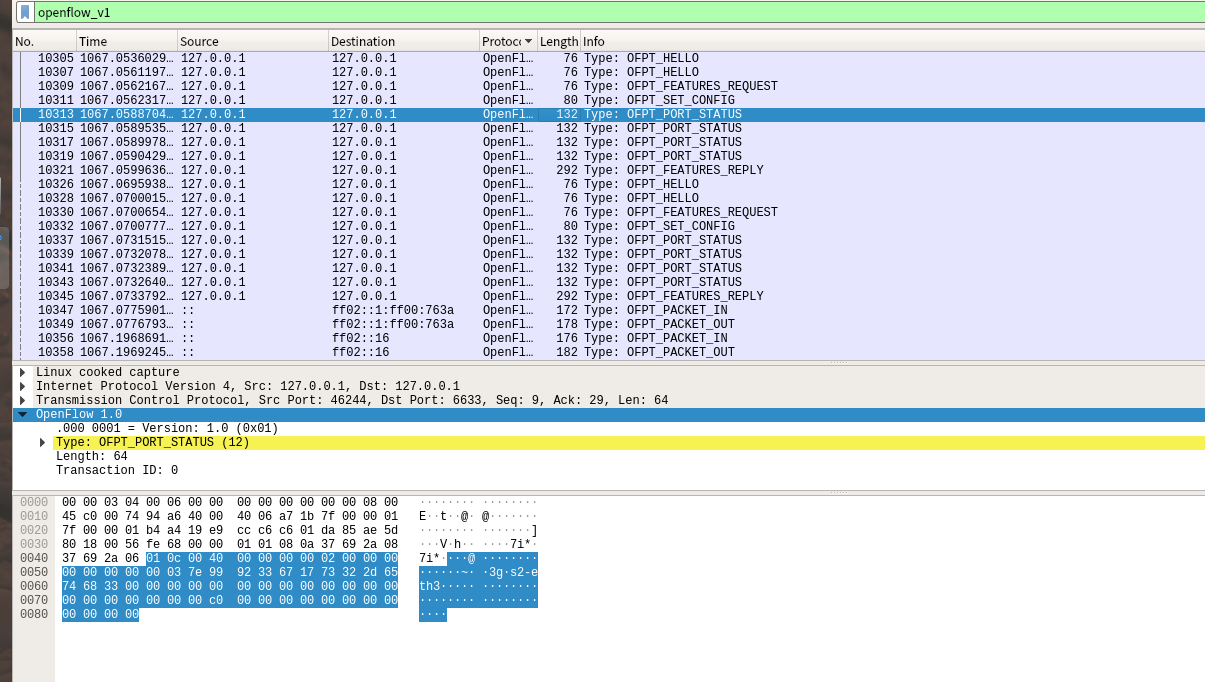Image resolution: width=1205 pixels, height=682 pixels.
Task: Select packet 10326 OFPT_HELLO row
Action: click(609, 184)
